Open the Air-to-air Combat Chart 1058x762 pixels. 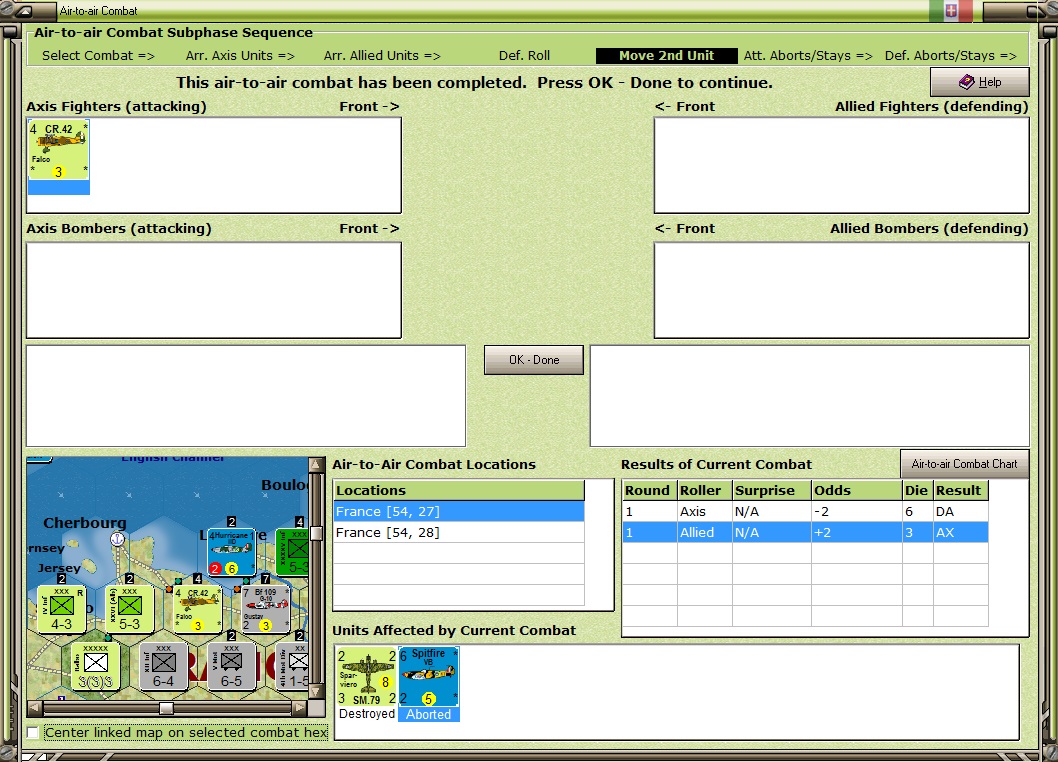(964, 464)
